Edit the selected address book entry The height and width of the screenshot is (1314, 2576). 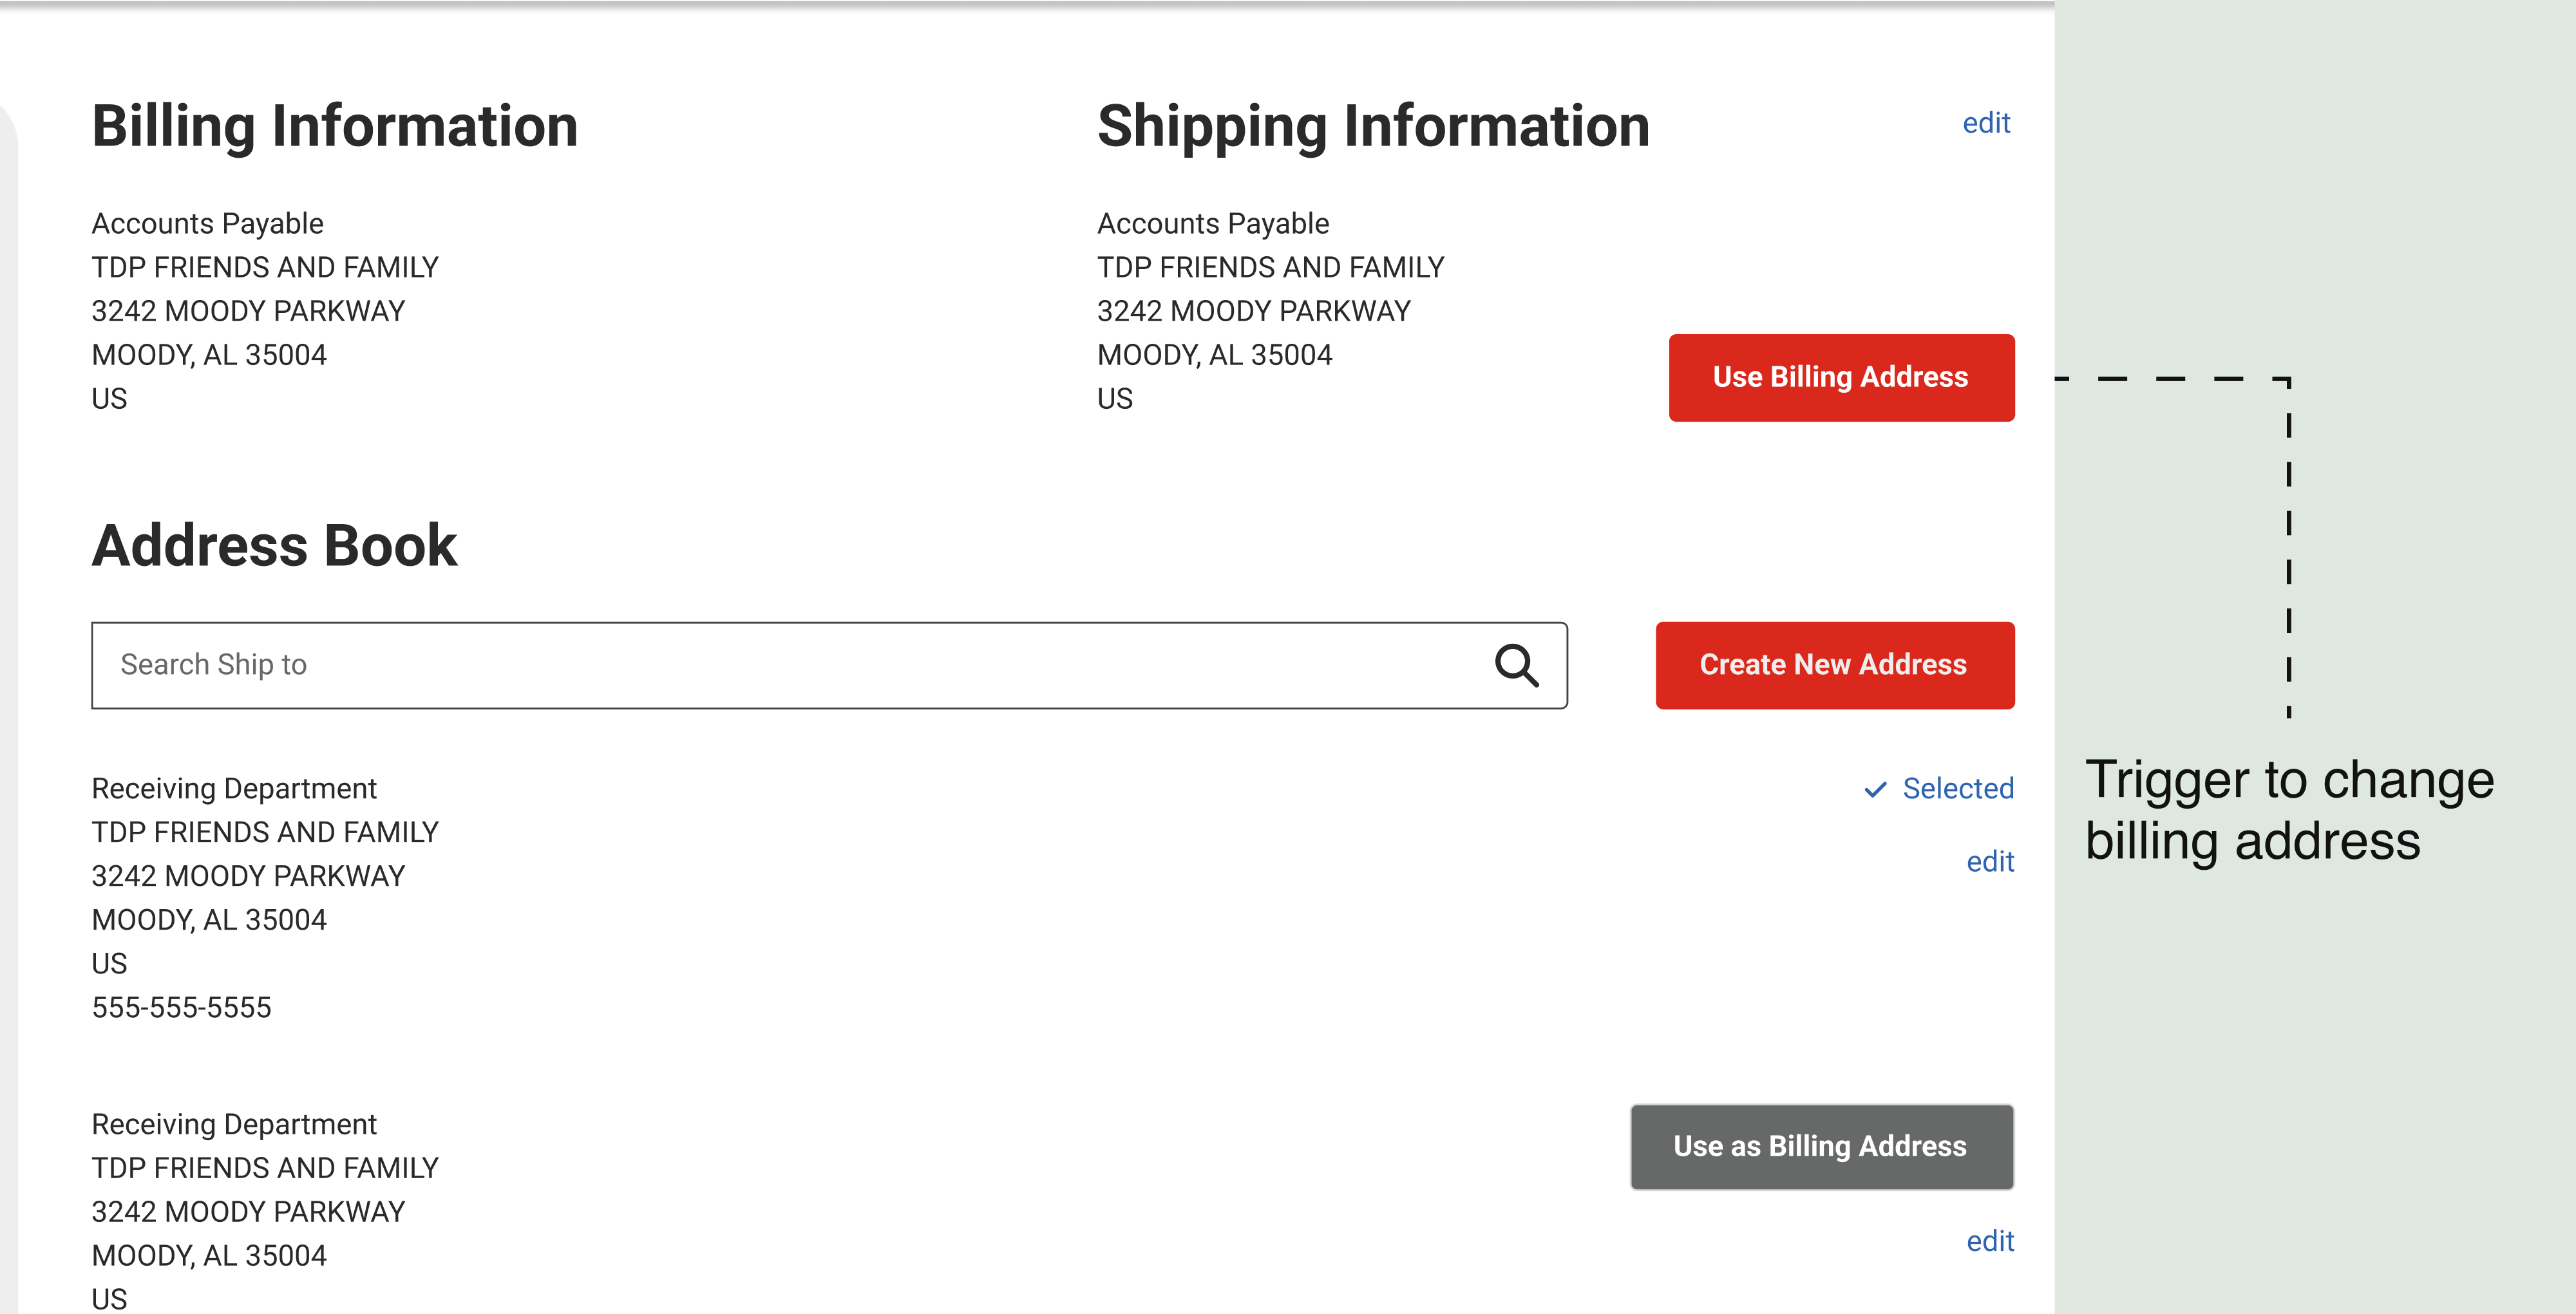tap(1989, 861)
